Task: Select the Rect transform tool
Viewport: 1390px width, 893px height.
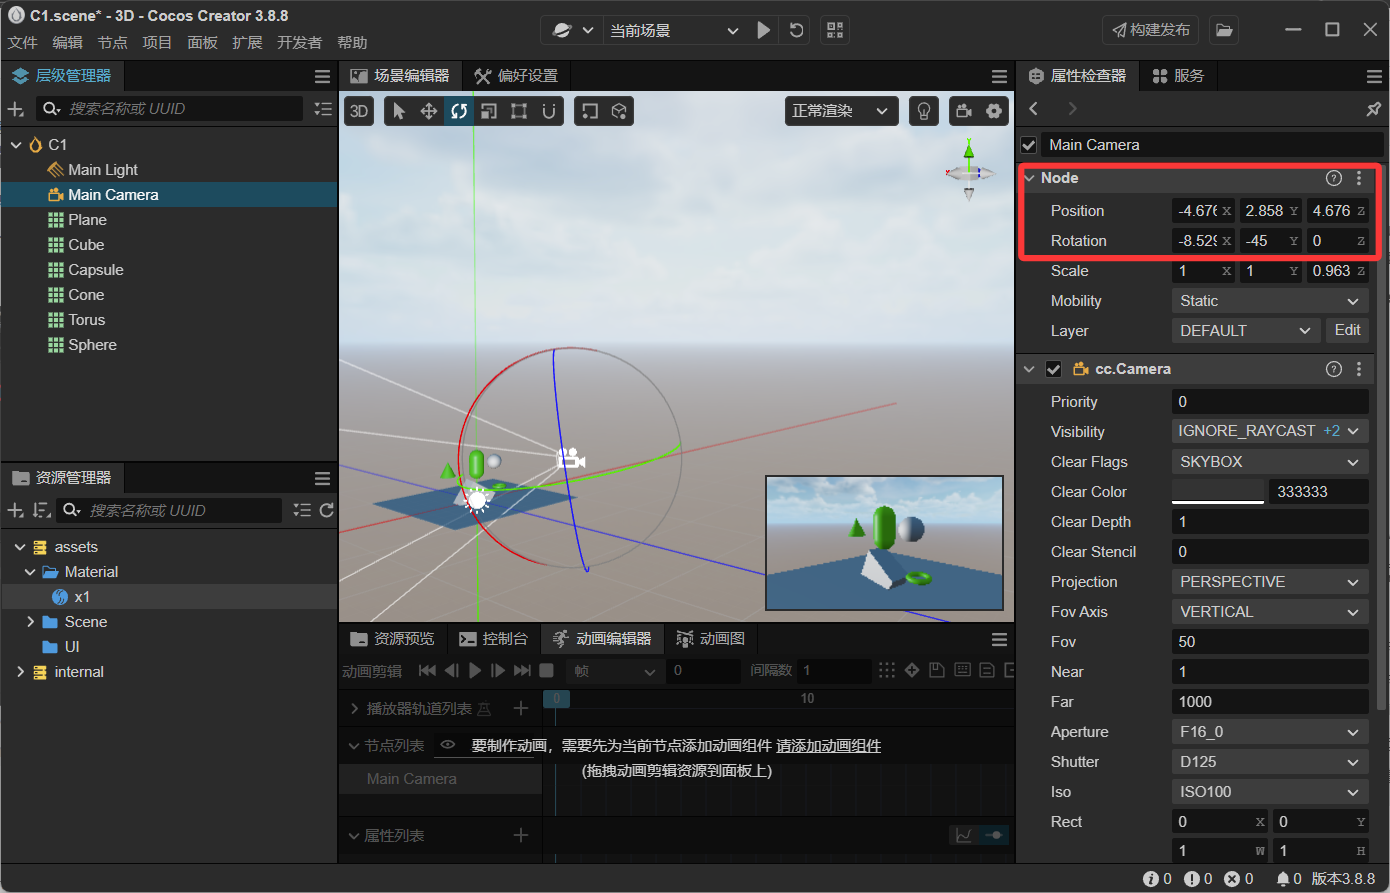Action: coord(519,111)
